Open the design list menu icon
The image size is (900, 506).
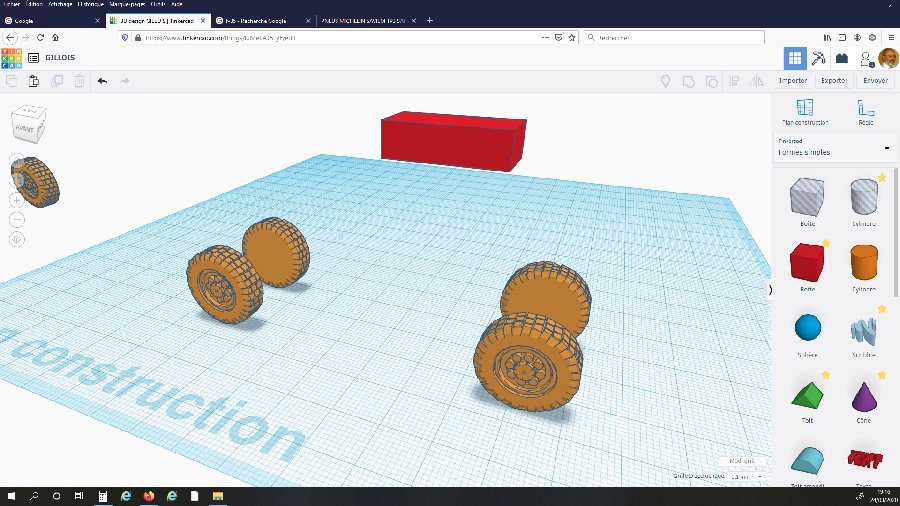coord(33,58)
